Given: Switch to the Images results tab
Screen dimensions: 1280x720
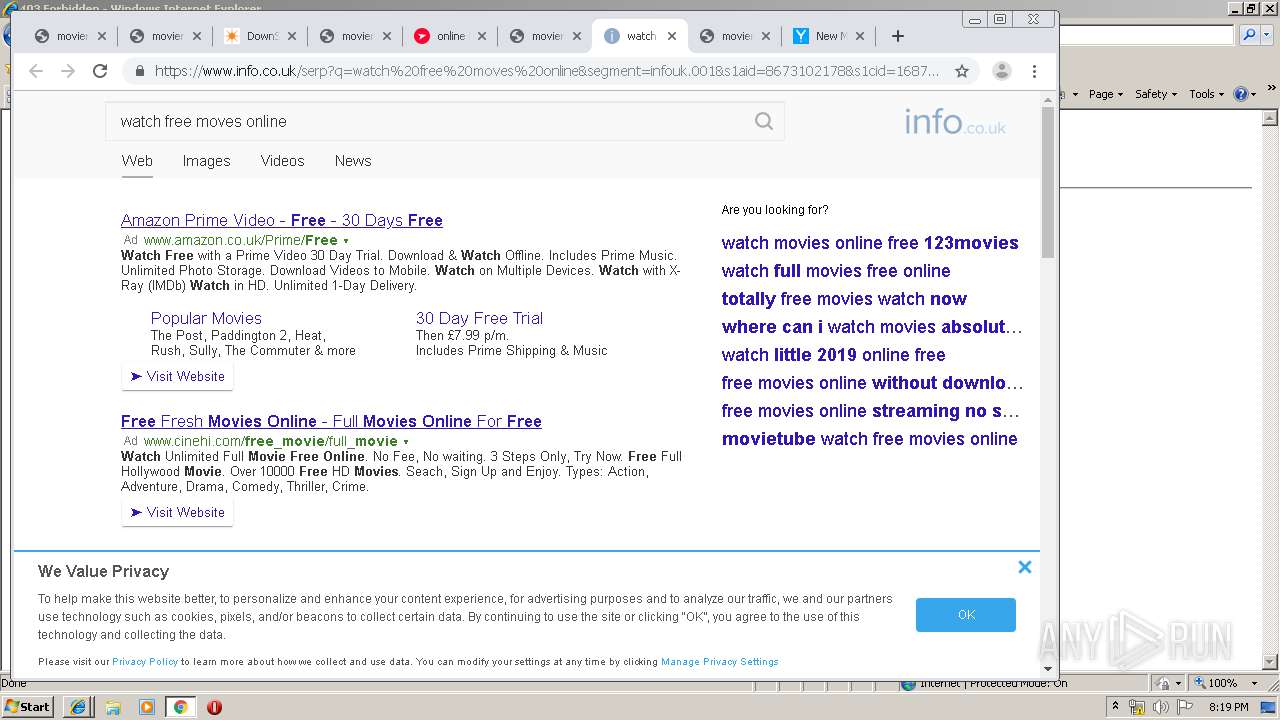Looking at the screenshot, I should coord(206,161).
